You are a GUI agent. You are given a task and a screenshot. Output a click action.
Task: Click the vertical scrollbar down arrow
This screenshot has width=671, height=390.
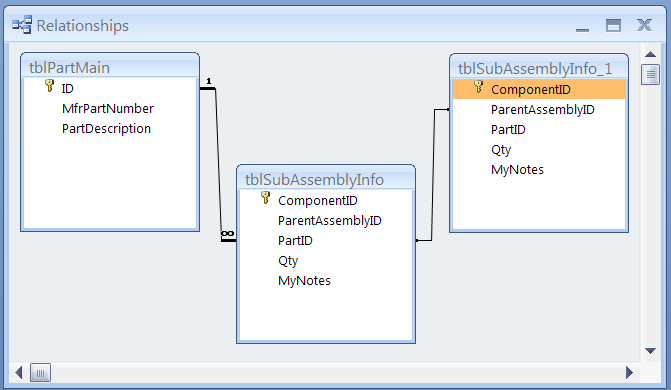pos(650,351)
